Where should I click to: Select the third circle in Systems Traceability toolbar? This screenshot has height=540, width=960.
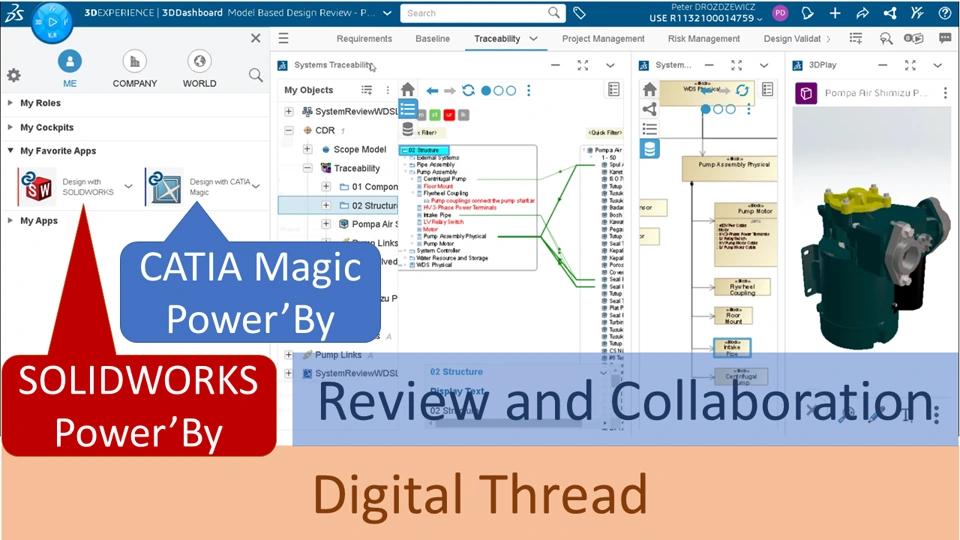click(511, 91)
